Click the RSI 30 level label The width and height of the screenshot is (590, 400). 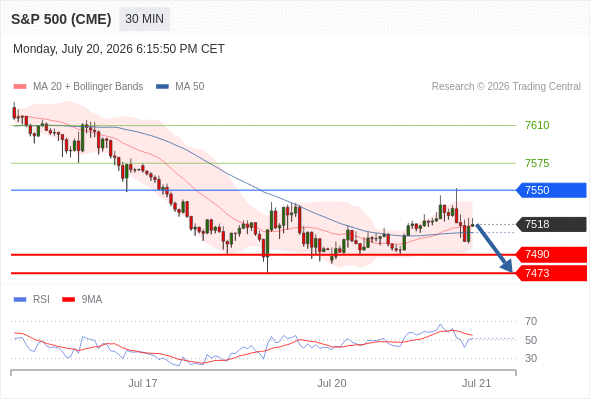(531, 358)
